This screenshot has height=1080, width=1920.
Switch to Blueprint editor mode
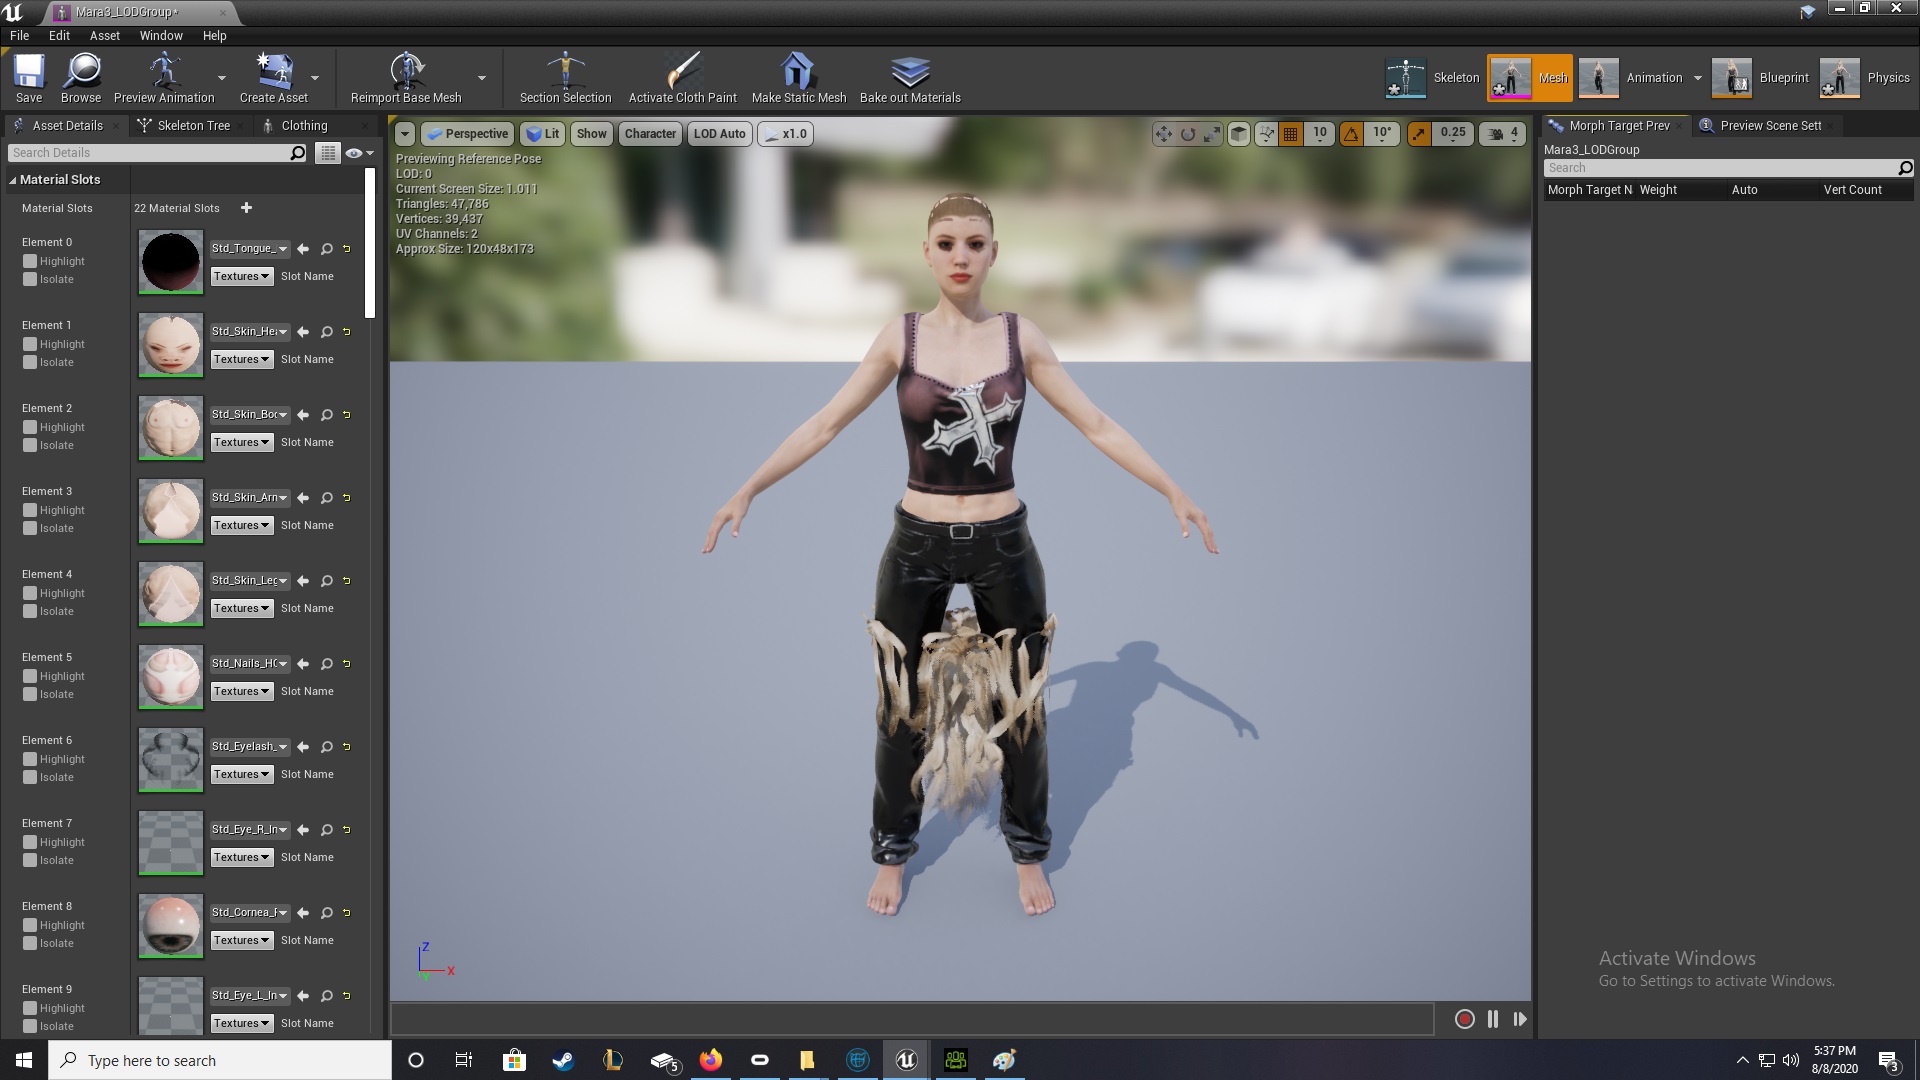point(1760,78)
